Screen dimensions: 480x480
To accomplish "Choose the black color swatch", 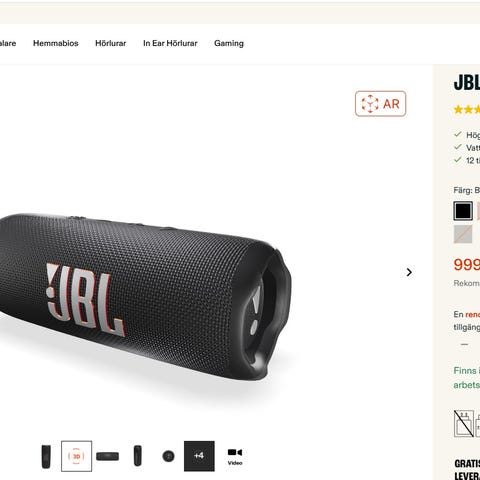I will pos(463,211).
